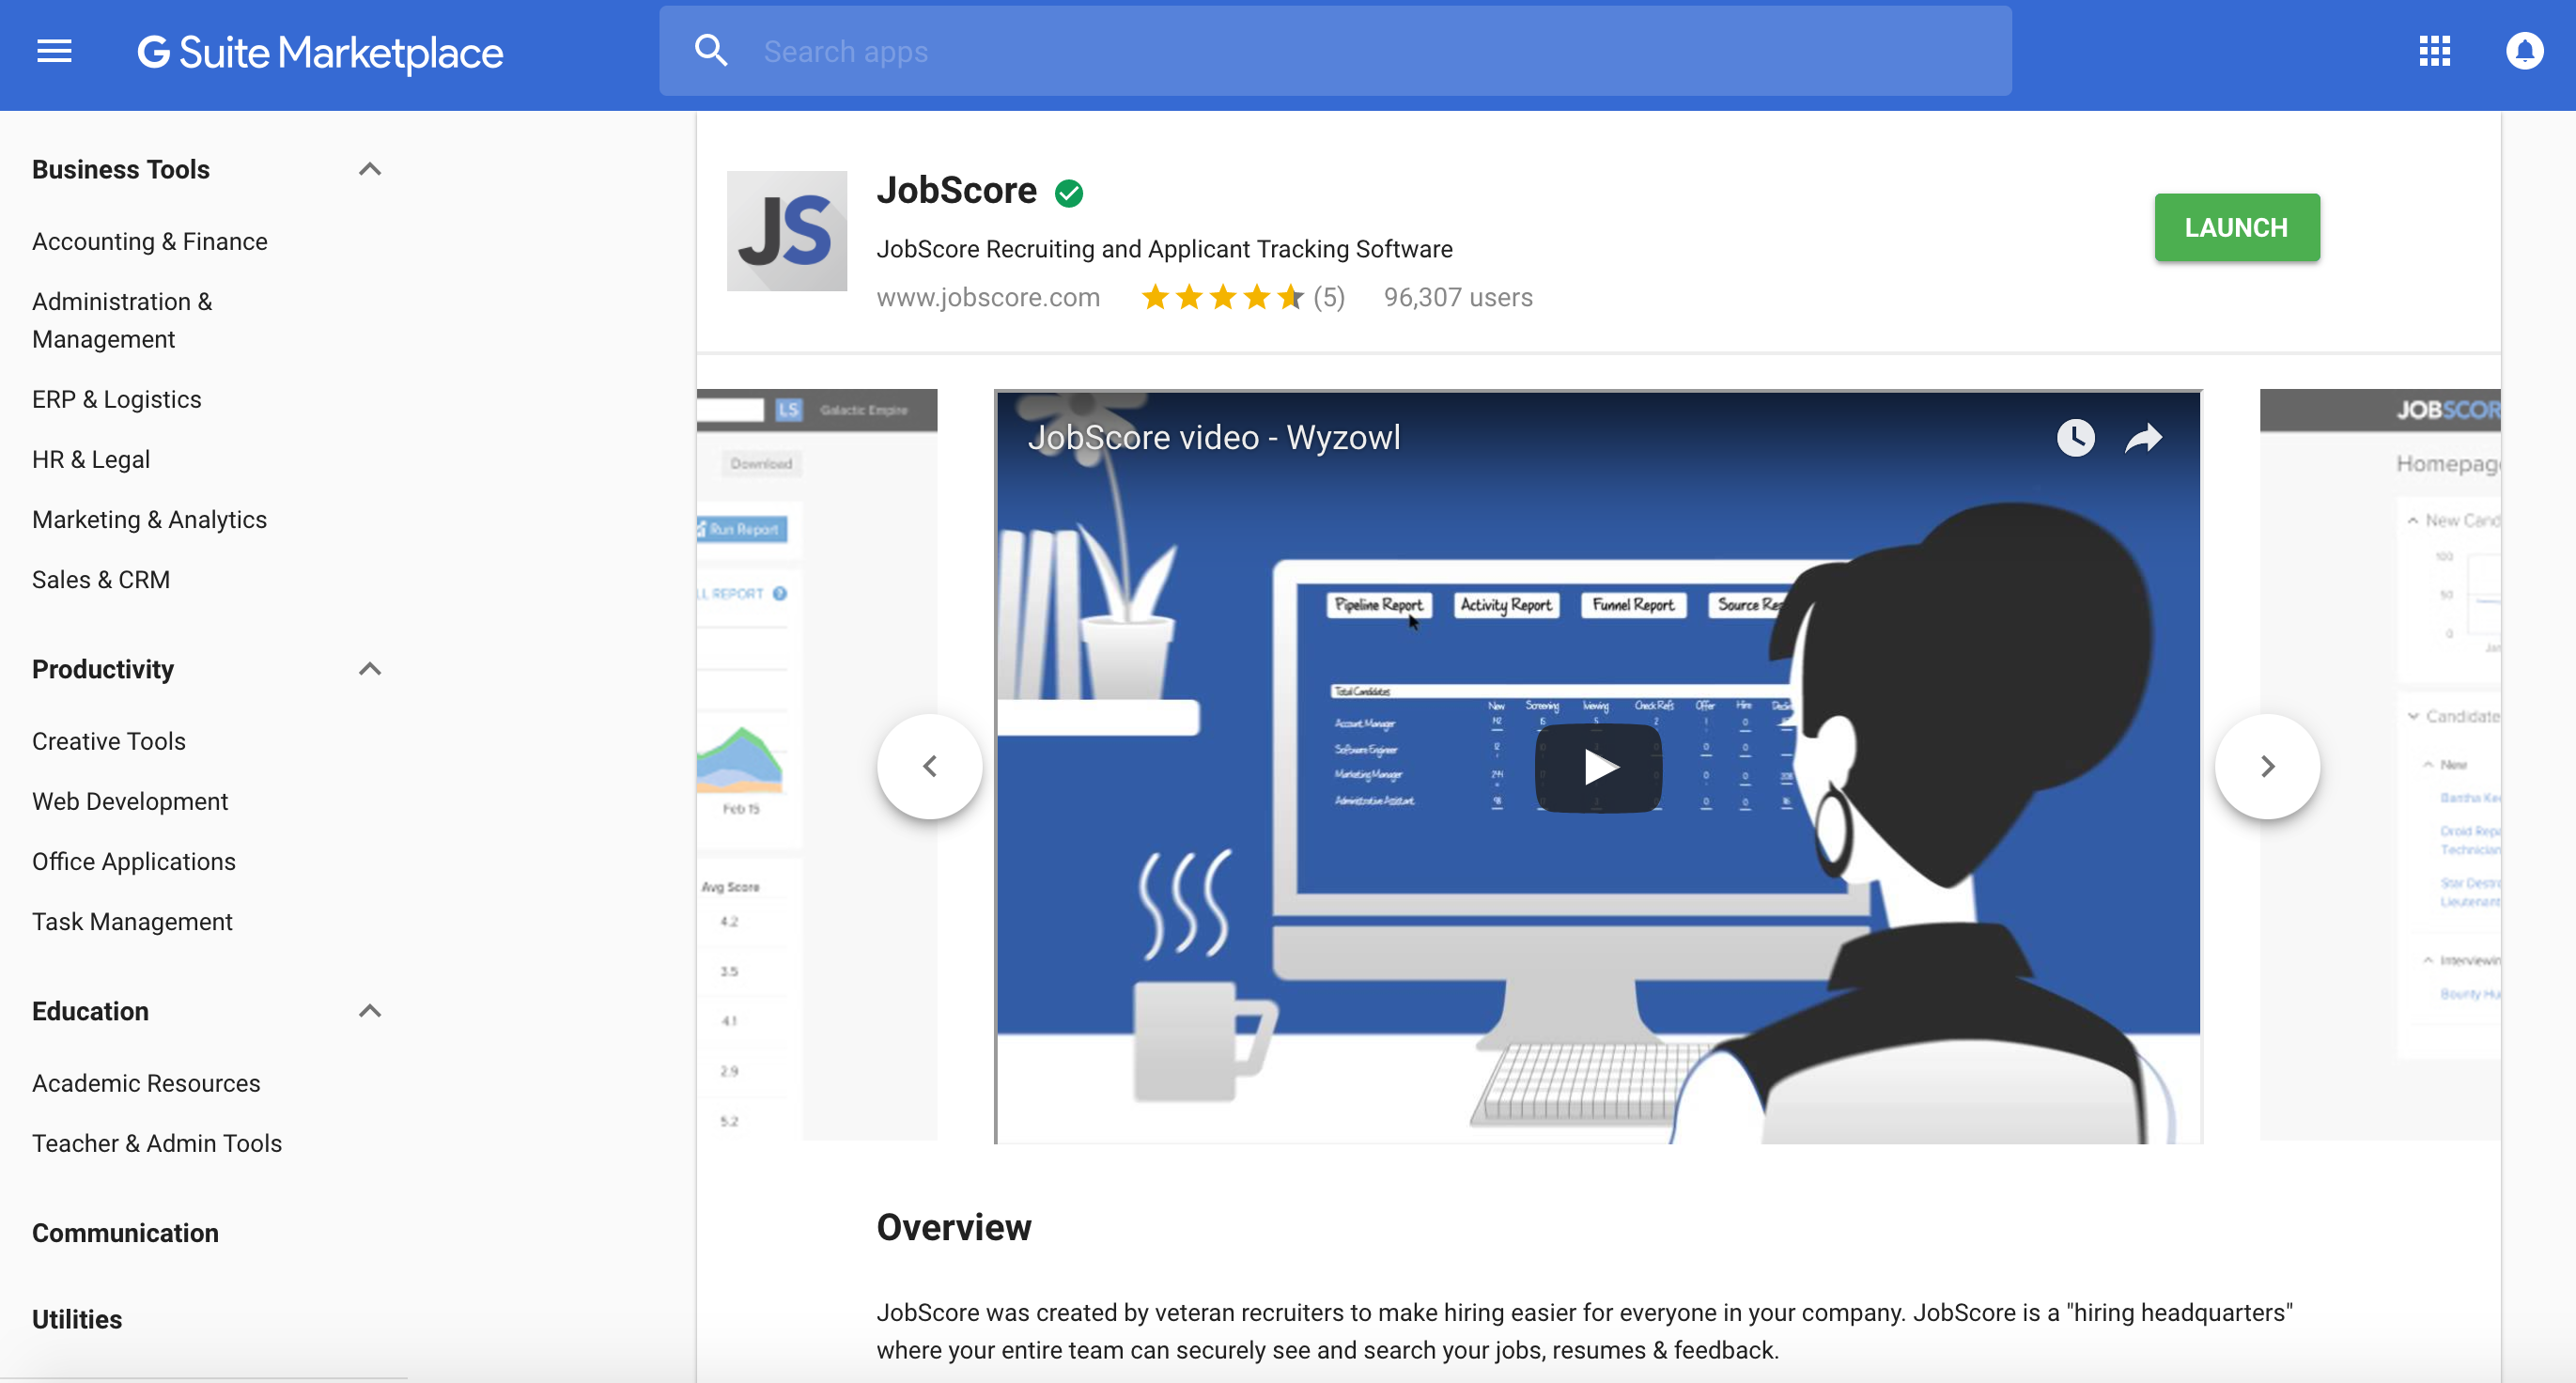Collapse the Productivity section
The width and height of the screenshot is (2576, 1383).
pos(370,669)
